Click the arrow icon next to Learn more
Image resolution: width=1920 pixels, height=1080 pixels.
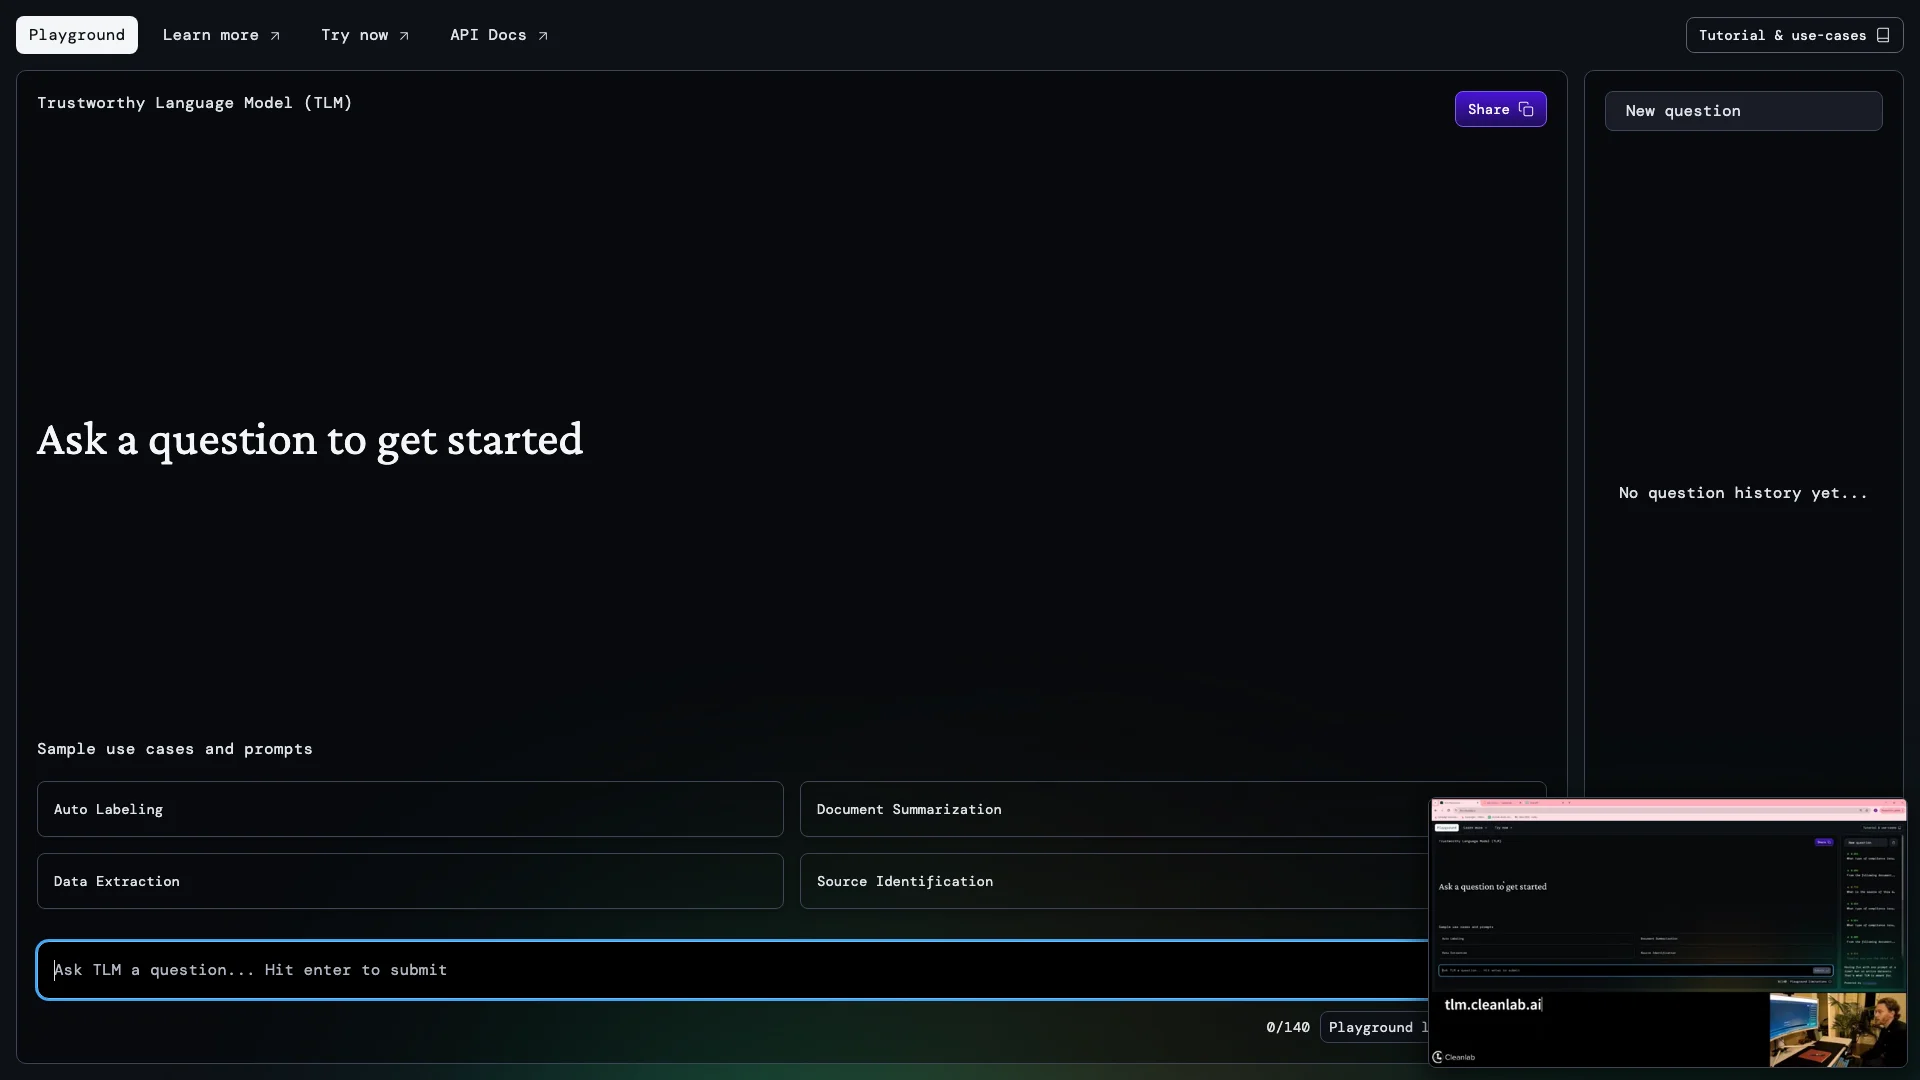coord(275,36)
